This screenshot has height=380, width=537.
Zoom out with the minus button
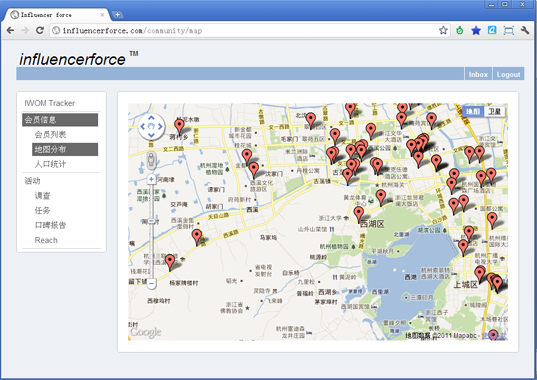click(x=151, y=283)
